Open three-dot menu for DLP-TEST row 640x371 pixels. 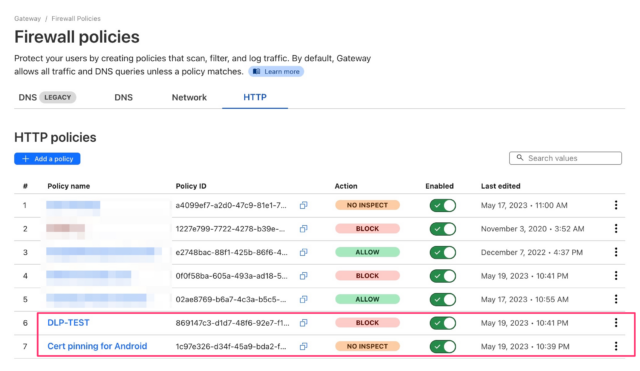click(x=616, y=323)
